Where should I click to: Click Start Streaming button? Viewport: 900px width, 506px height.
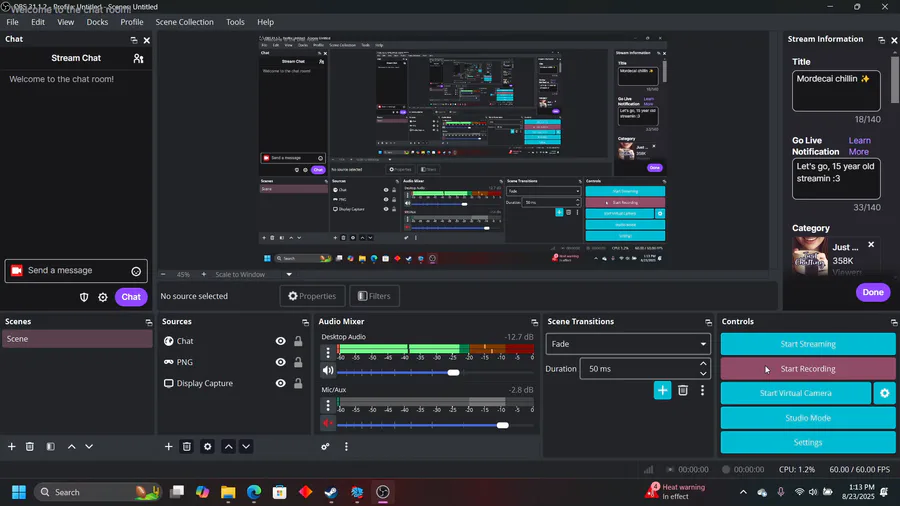pos(808,344)
